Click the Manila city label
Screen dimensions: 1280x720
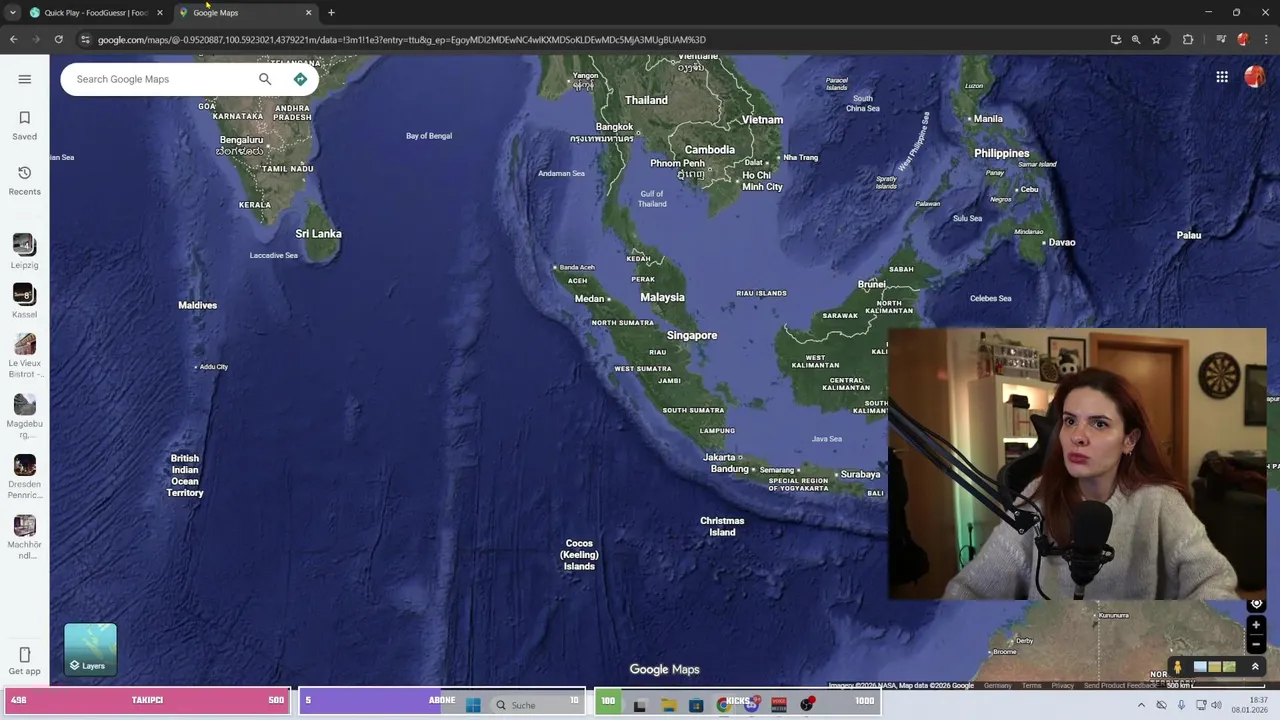pyautogui.click(x=988, y=118)
